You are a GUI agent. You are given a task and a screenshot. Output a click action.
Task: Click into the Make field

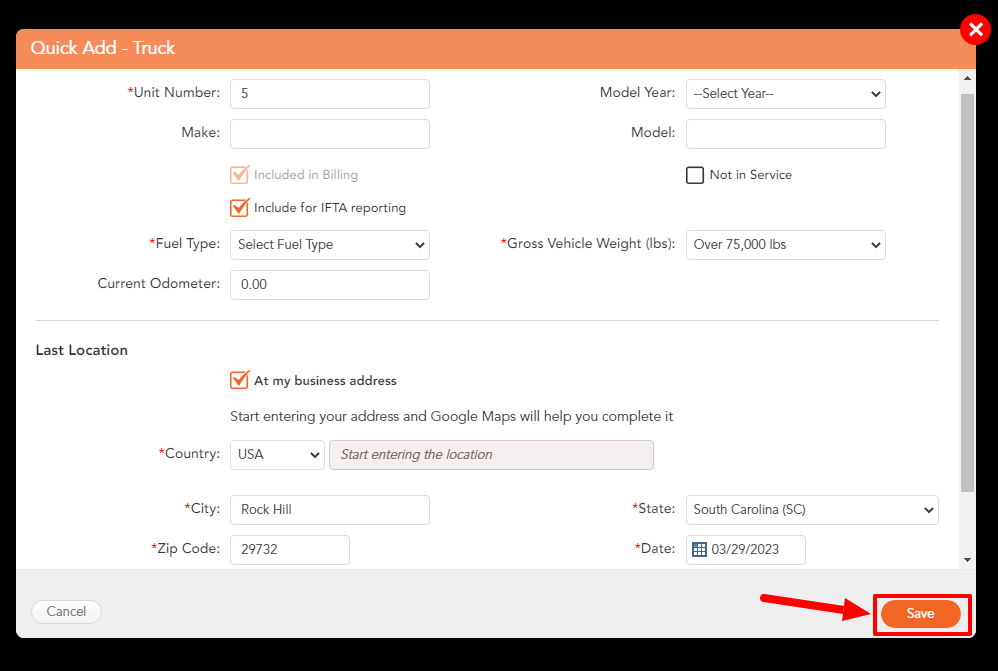pos(330,134)
